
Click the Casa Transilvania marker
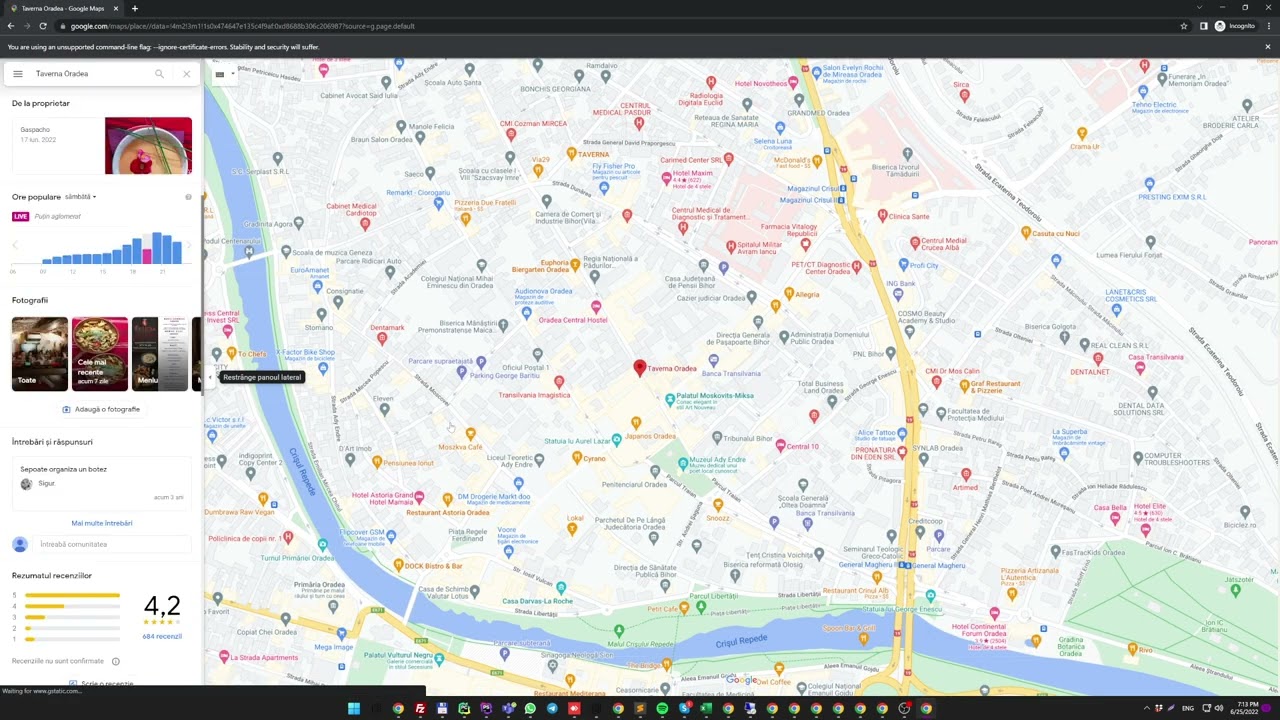[x=1139, y=368]
